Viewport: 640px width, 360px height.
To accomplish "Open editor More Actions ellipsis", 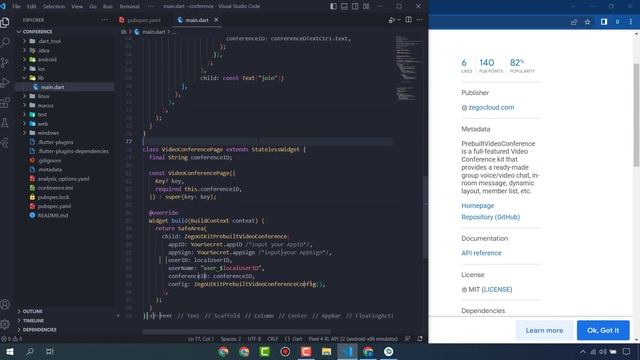I will 420,20.
